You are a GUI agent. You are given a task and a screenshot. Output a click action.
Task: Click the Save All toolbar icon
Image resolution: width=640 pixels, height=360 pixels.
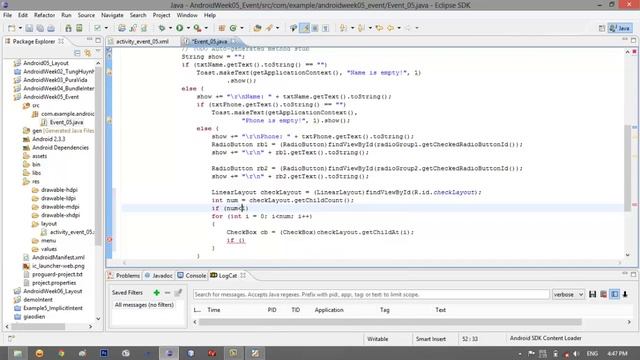(x=40, y=28)
